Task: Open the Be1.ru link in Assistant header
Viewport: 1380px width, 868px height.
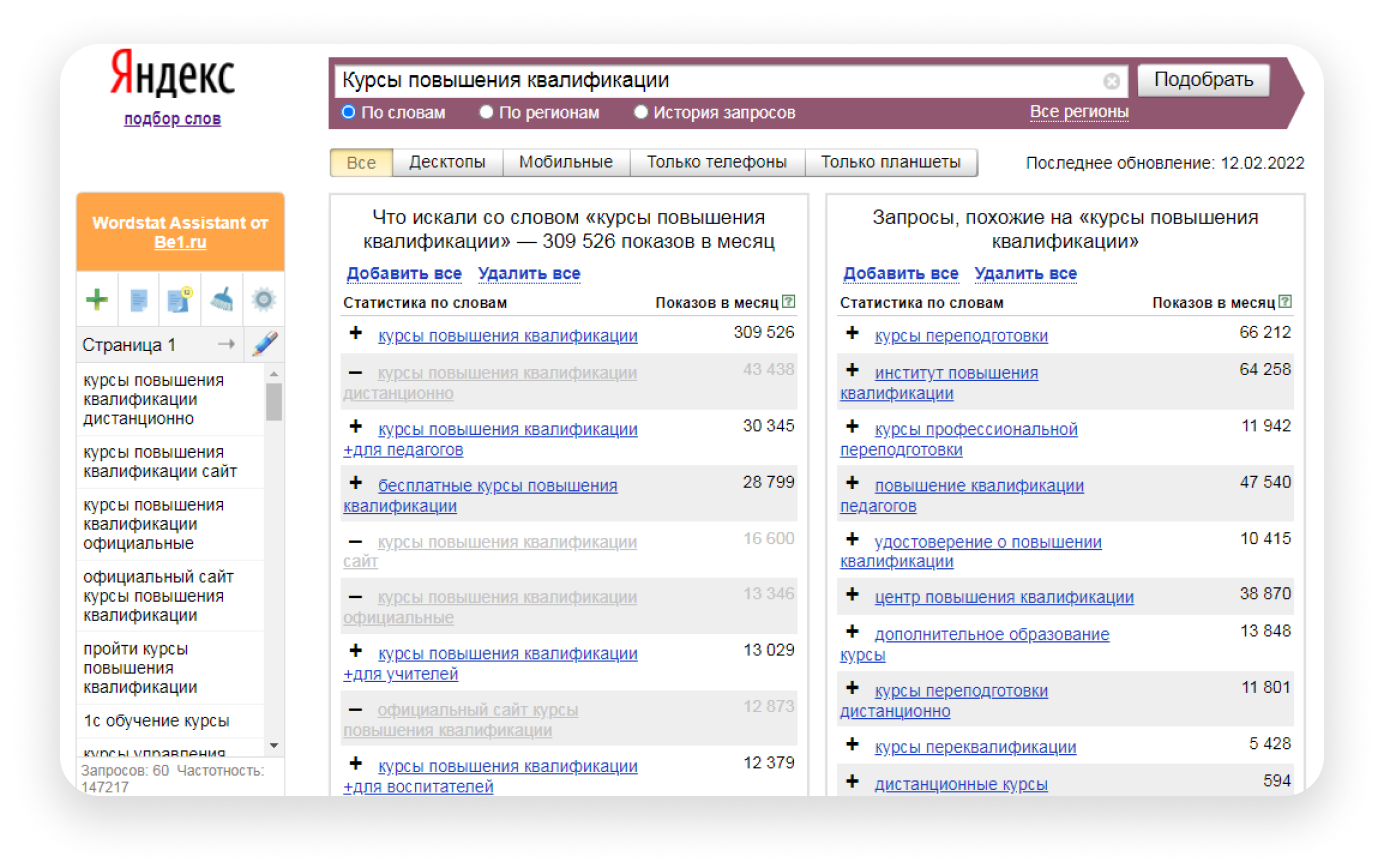Action: point(180,242)
